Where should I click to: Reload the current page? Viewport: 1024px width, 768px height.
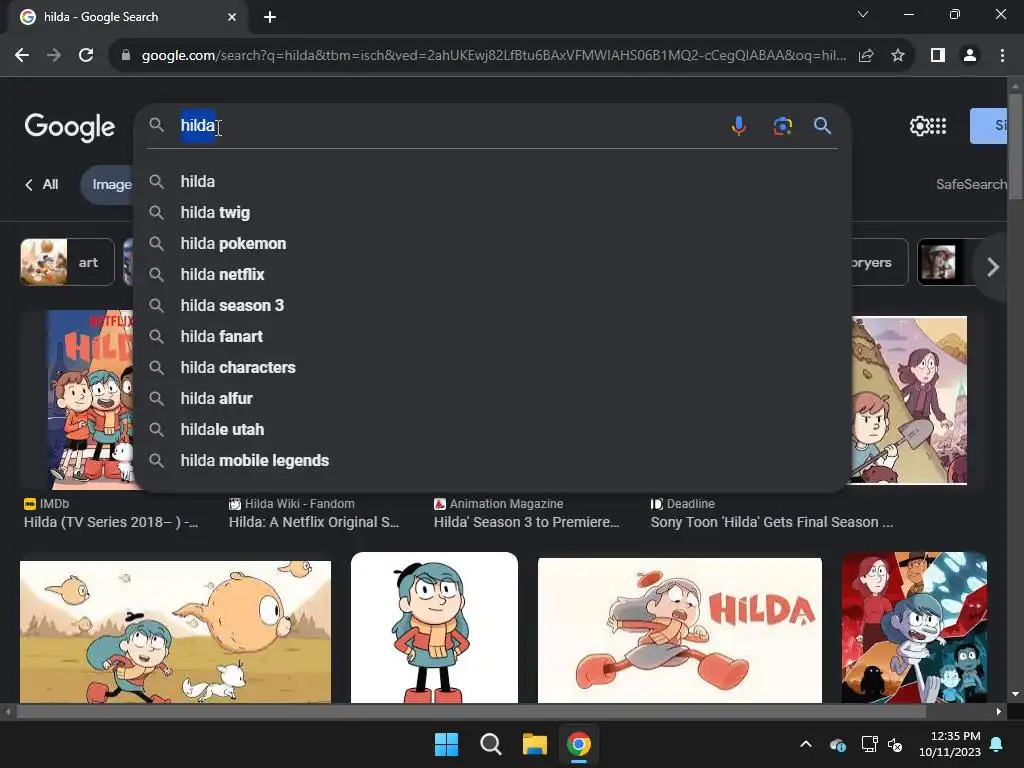(86, 56)
